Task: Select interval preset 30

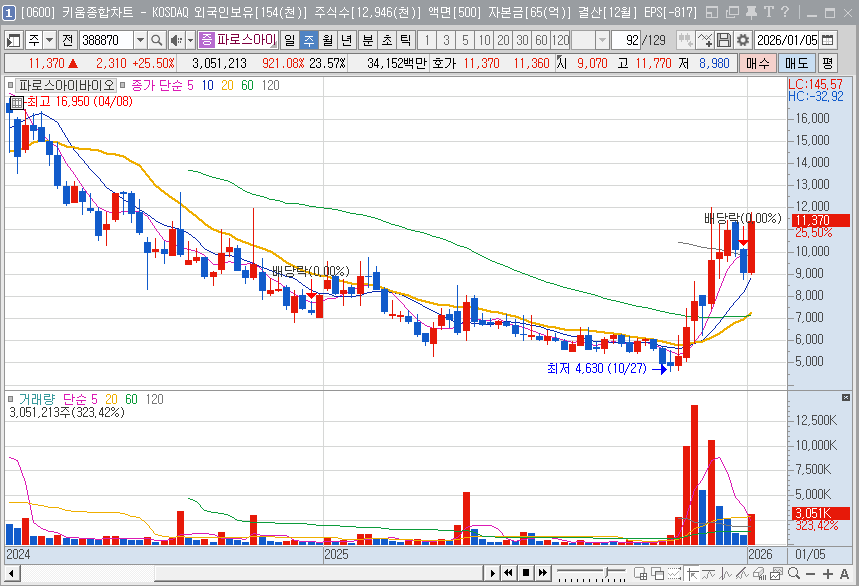Action: 522,40
